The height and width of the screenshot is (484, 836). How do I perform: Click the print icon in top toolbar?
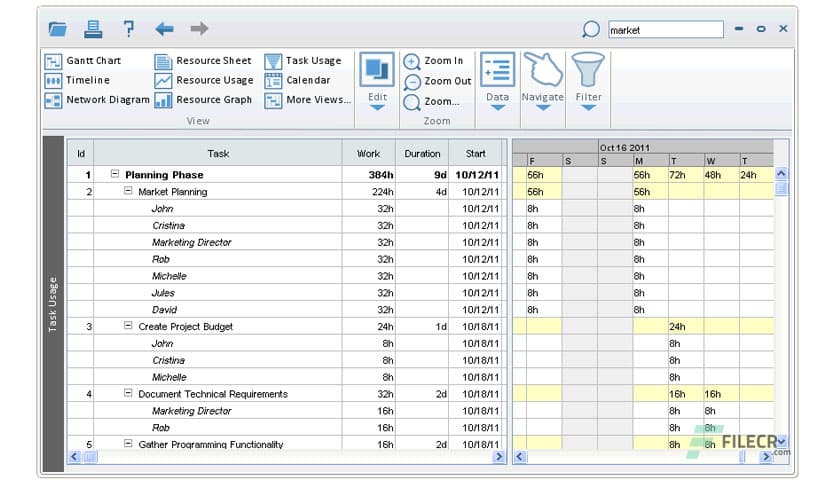click(93, 29)
